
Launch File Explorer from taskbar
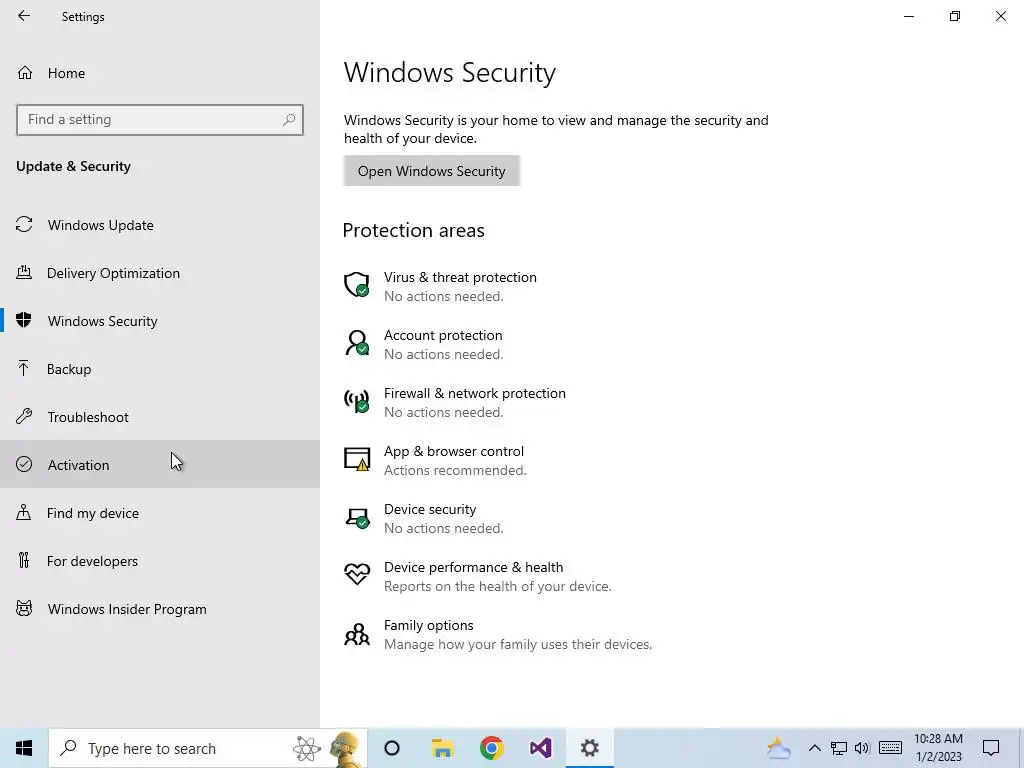pos(442,748)
